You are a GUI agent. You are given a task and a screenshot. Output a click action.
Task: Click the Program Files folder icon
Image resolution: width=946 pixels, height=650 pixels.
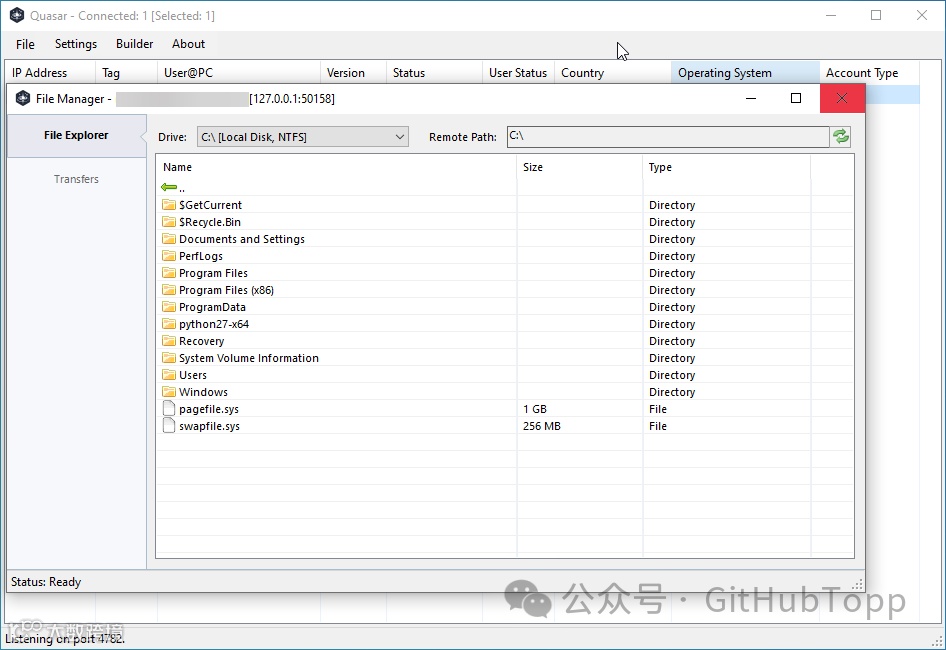(x=169, y=273)
